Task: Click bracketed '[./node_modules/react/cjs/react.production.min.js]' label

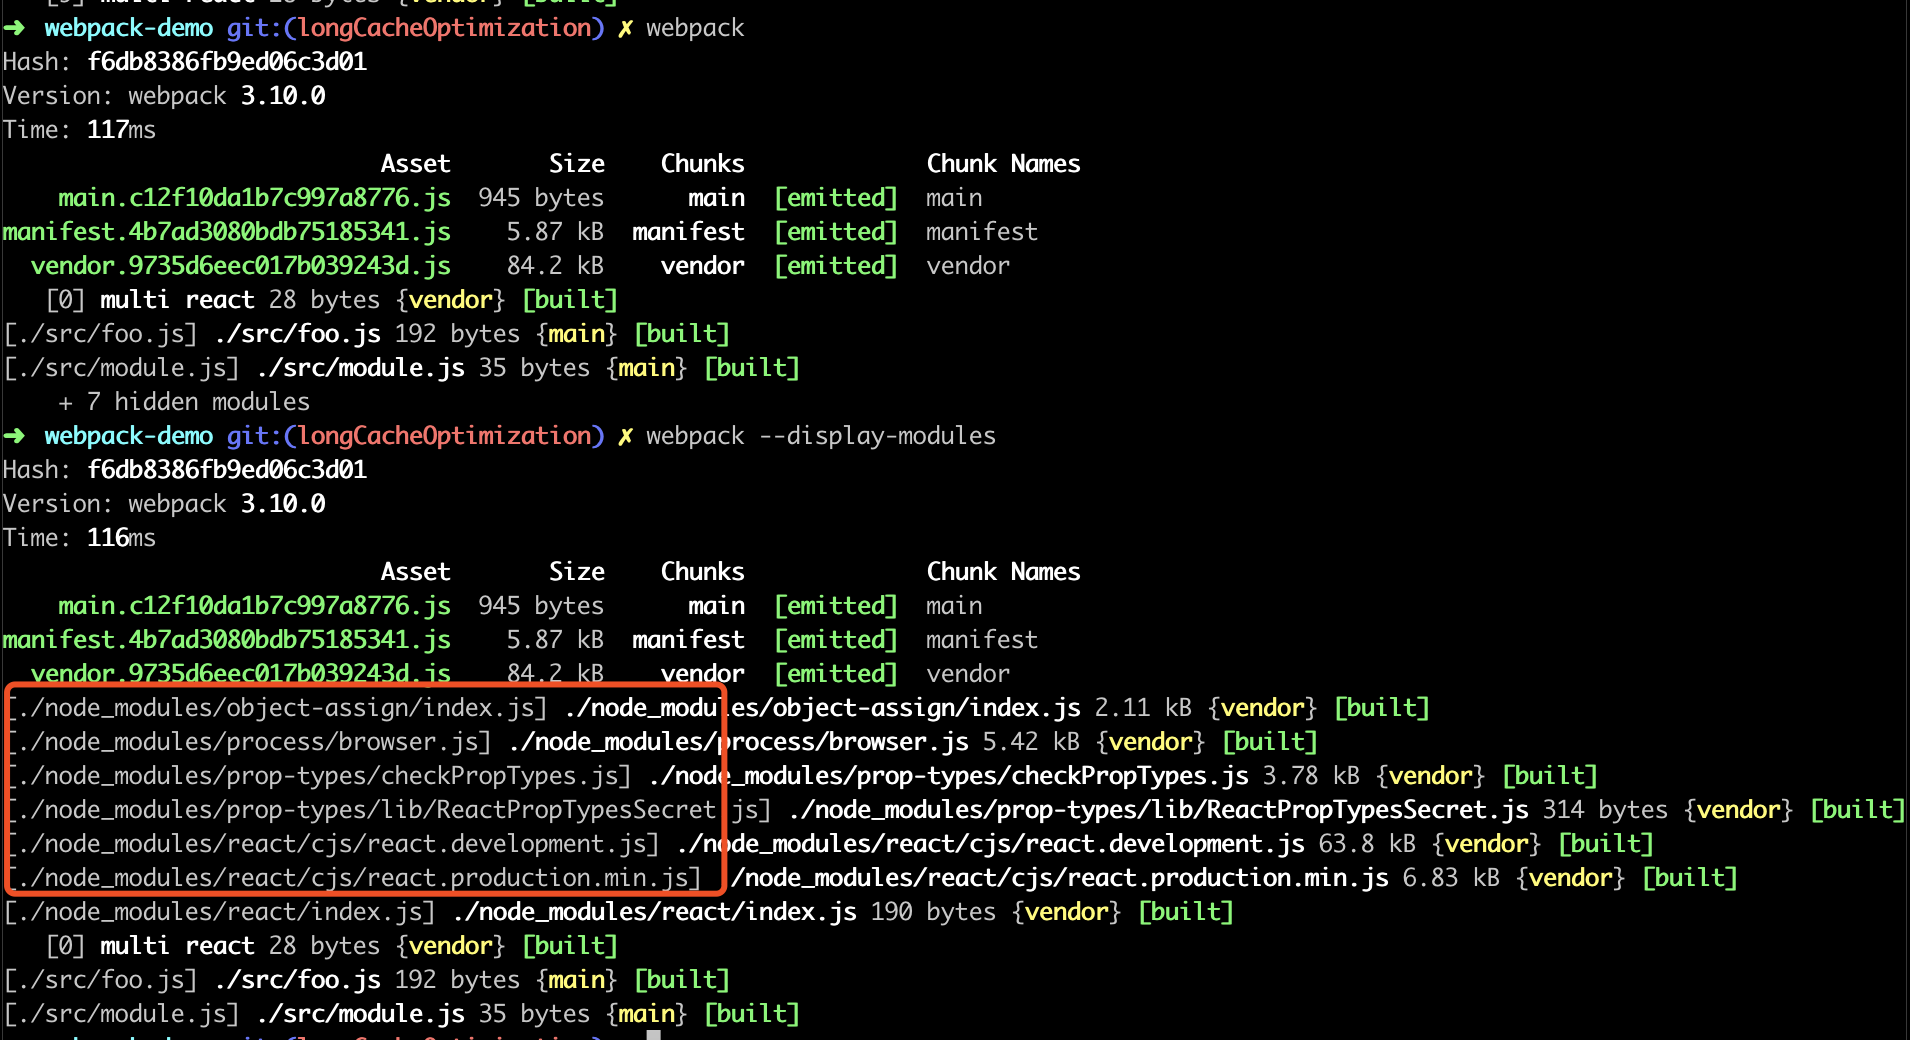Action: point(353,878)
